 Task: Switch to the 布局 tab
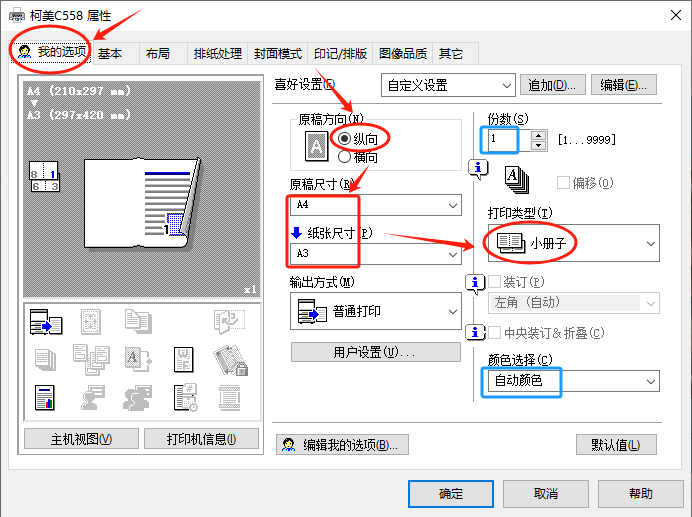click(157, 54)
